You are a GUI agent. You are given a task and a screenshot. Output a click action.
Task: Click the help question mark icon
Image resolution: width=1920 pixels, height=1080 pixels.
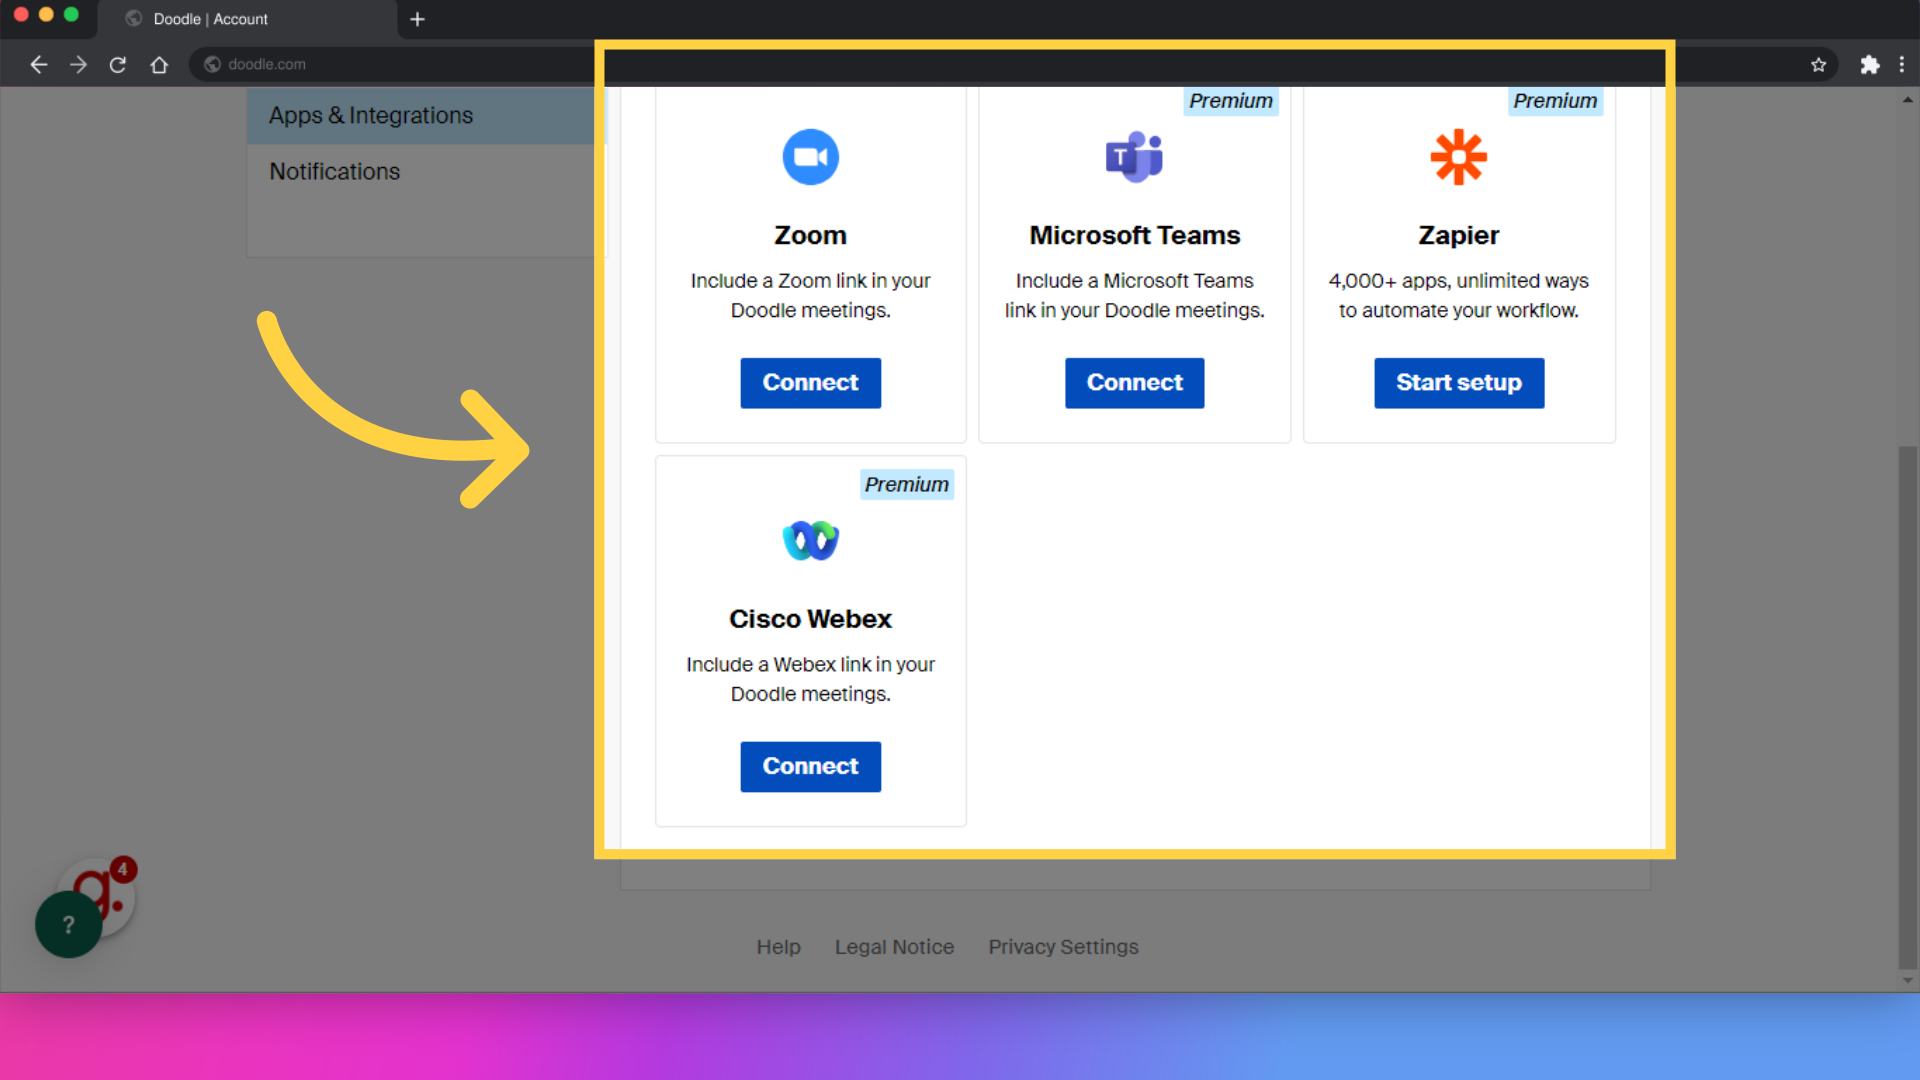(69, 924)
